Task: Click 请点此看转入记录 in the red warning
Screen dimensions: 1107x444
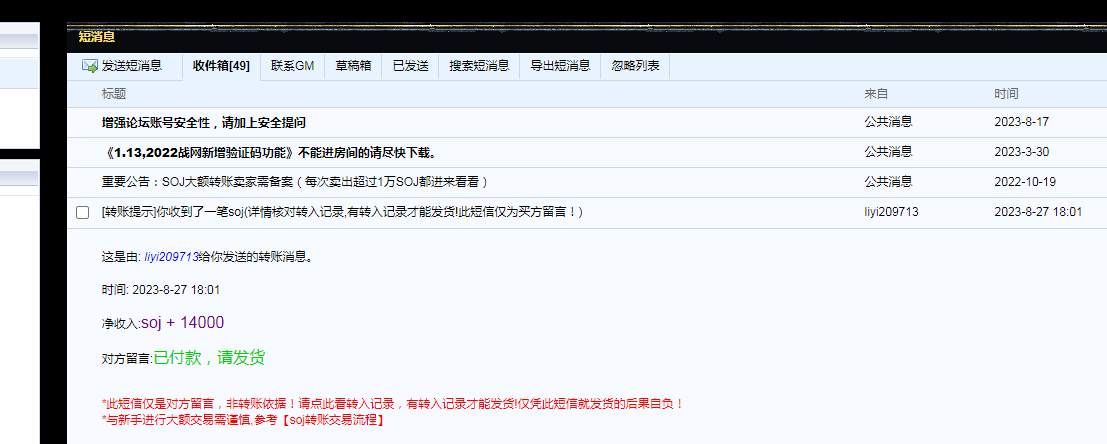Action: [350, 404]
